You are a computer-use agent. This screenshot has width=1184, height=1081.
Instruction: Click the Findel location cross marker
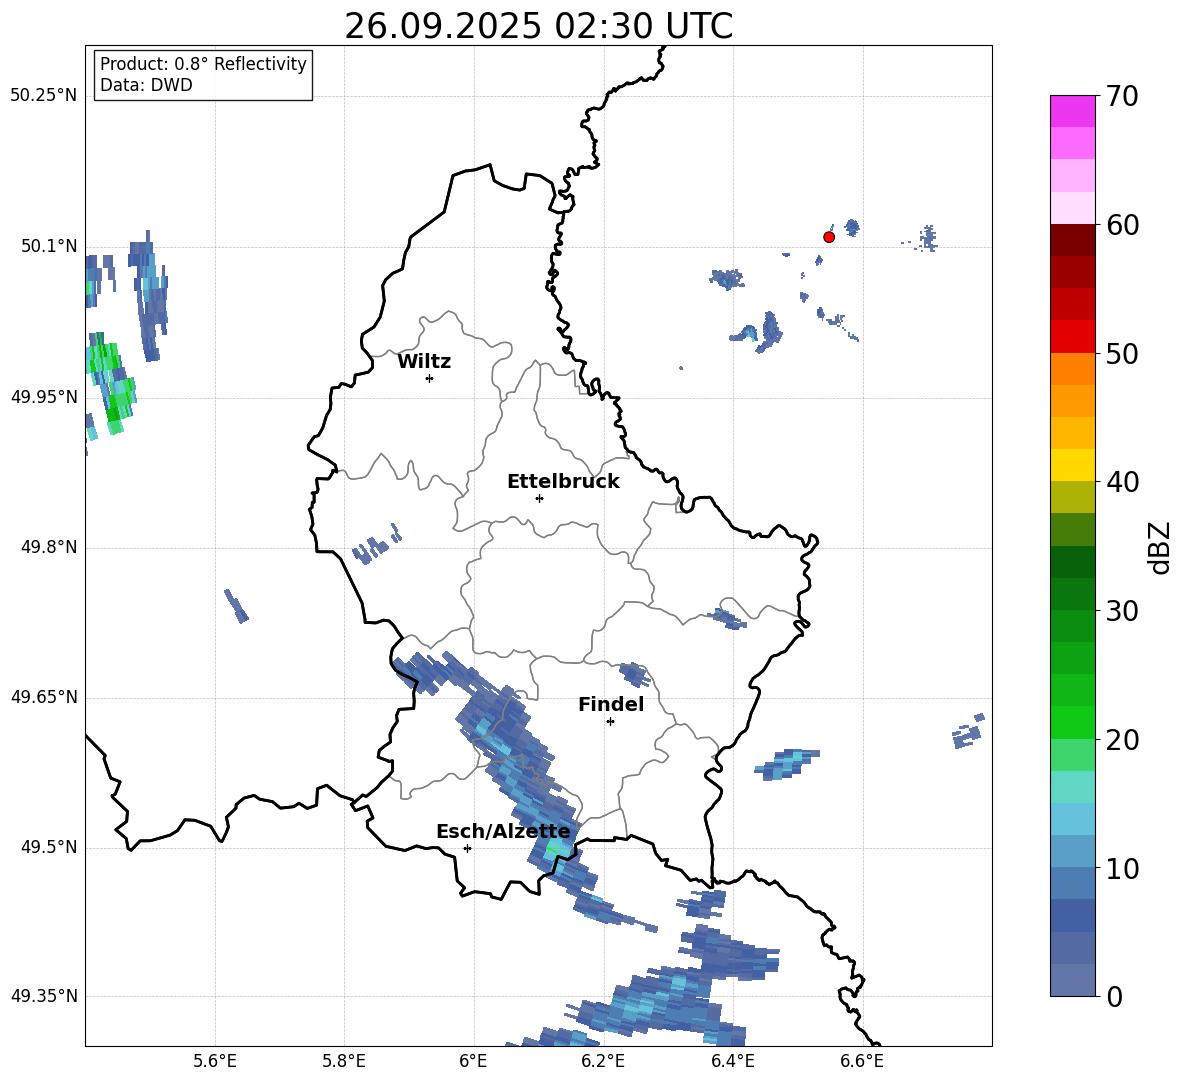point(610,721)
